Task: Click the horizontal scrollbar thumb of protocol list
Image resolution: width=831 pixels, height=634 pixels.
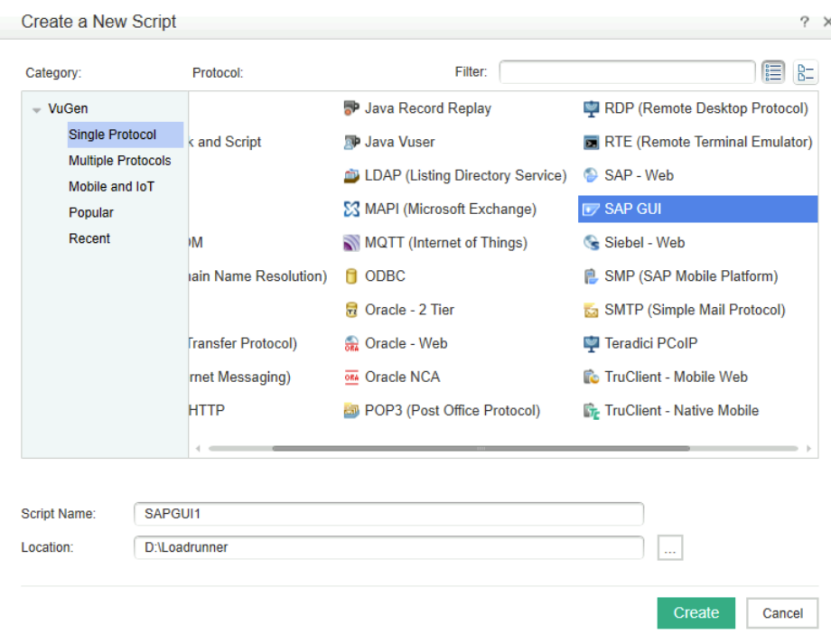Action: (x=481, y=448)
